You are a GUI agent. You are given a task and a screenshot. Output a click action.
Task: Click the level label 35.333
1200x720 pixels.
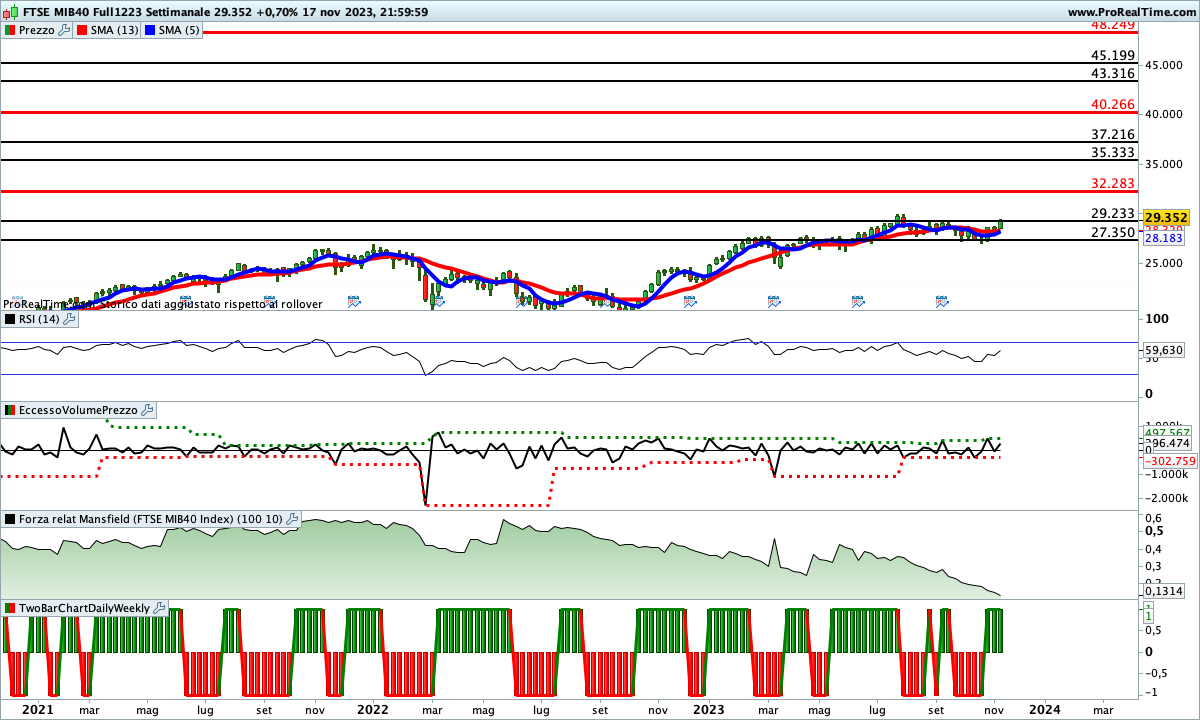pyautogui.click(x=1113, y=153)
